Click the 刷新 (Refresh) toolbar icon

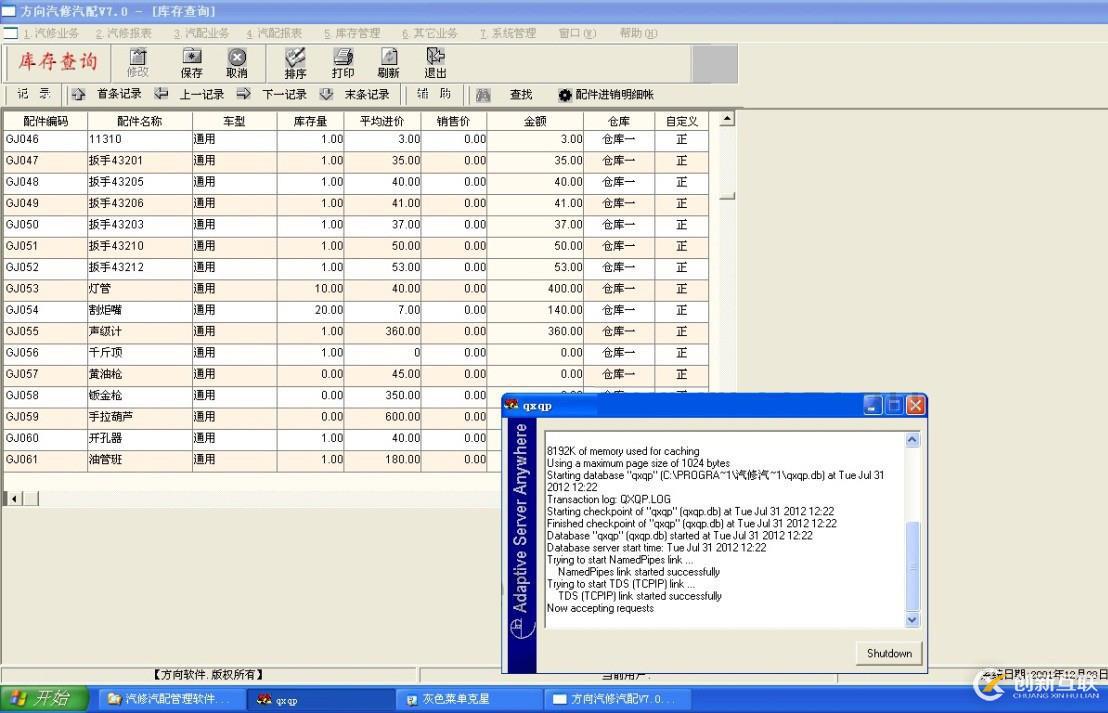[388, 63]
